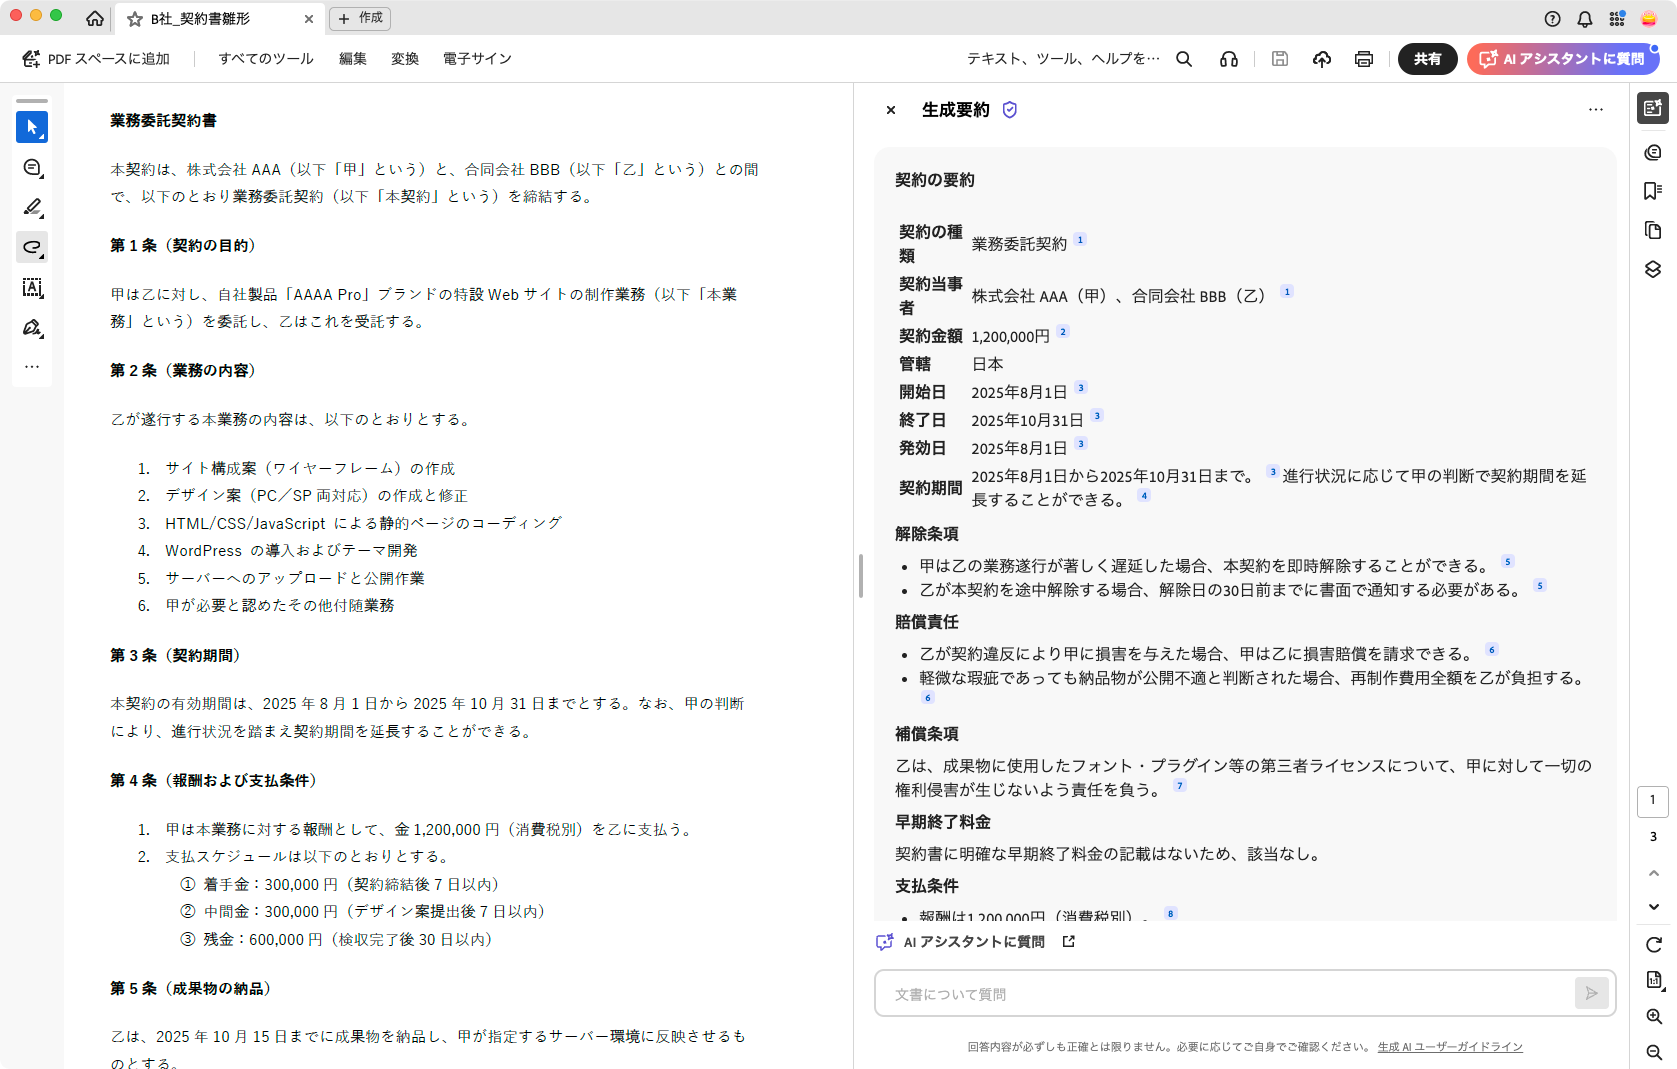Toggle the generative summary panel icon
The image size is (1677, 1069).
pyautogui.click(x=1652, y=108)
